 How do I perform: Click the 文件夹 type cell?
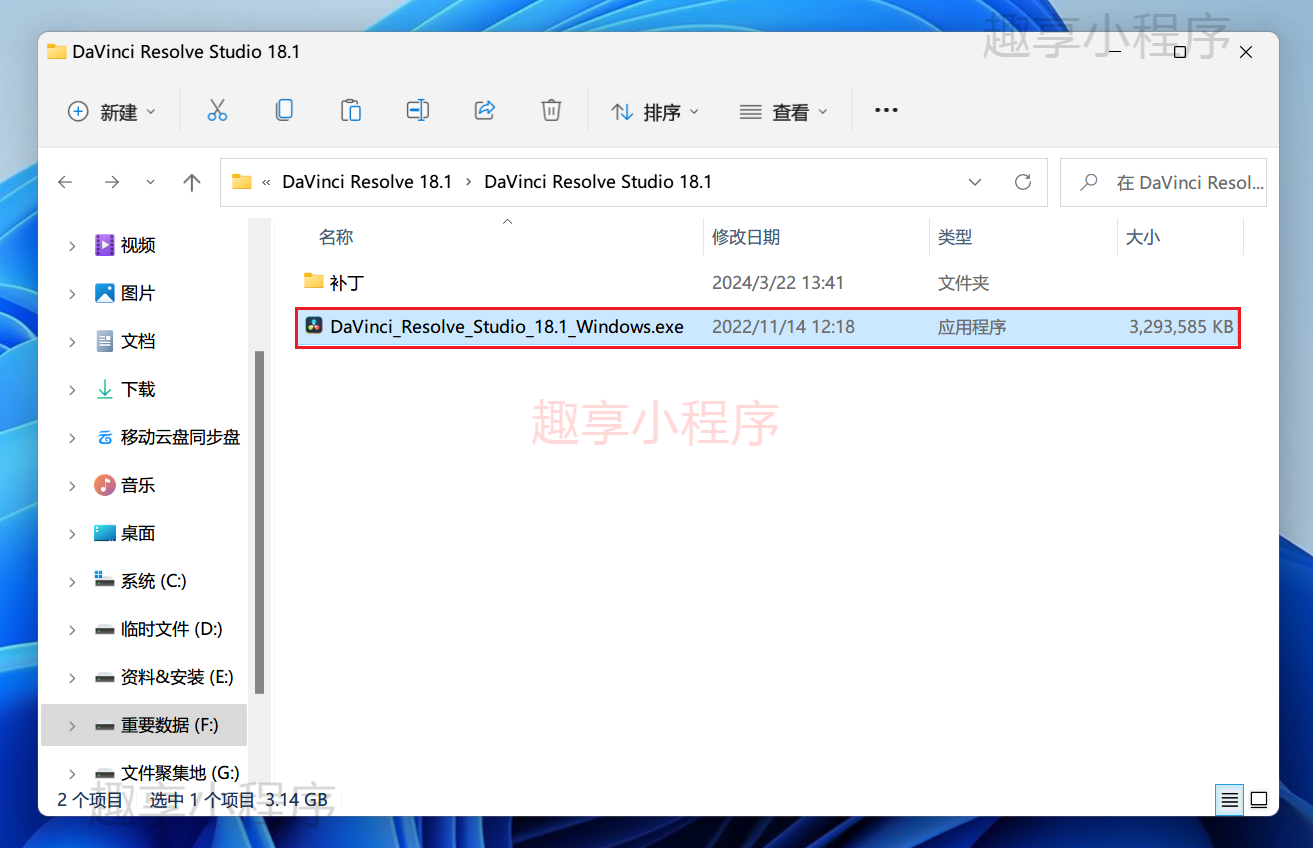pyautogui.click(x=963, y=283)
